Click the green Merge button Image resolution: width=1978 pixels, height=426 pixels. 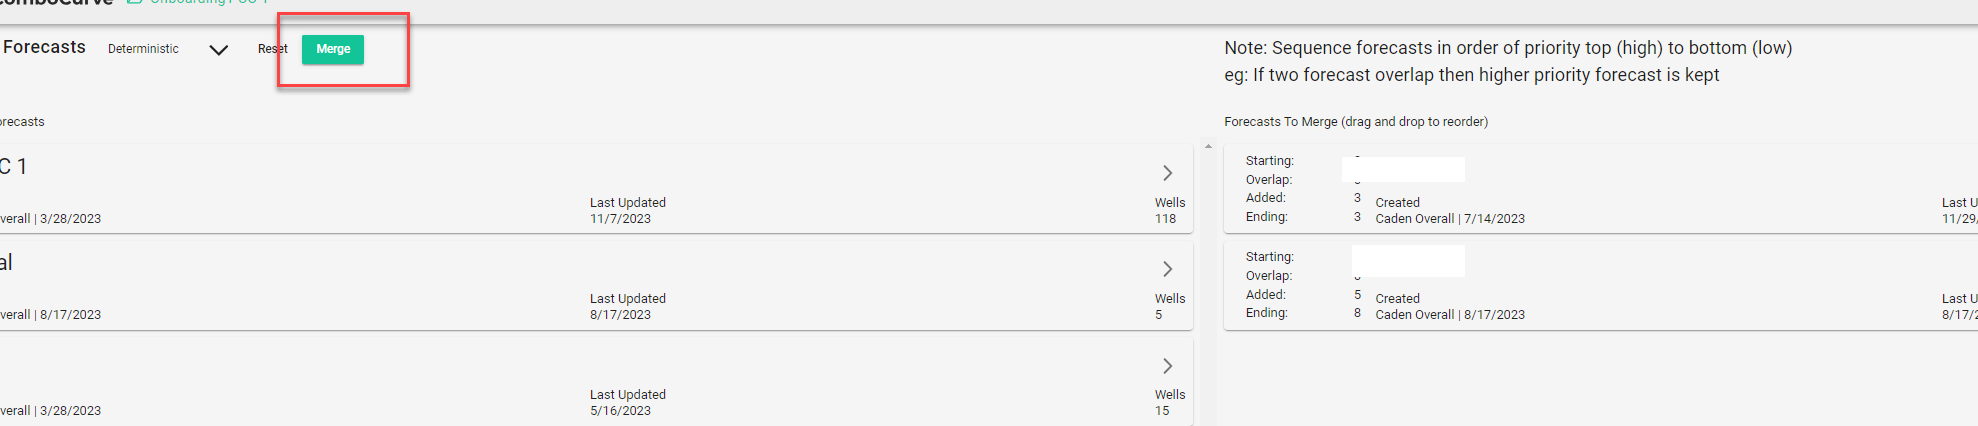(x=333, y=49)
